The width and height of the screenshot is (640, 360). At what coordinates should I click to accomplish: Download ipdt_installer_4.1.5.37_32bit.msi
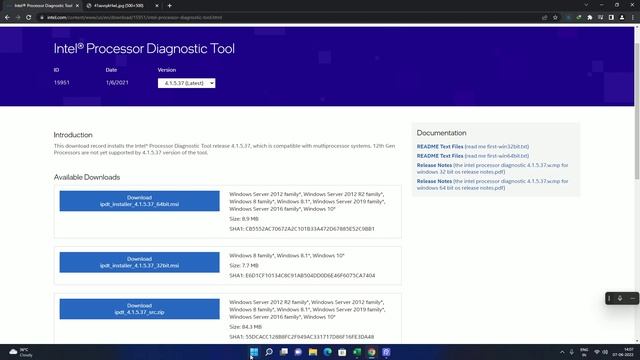[x=139, y=262]
